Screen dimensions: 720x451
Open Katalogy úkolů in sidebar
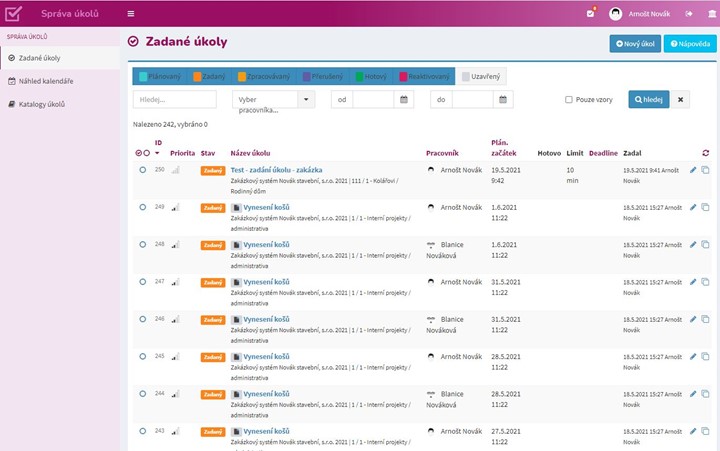(x=60, y=104)
